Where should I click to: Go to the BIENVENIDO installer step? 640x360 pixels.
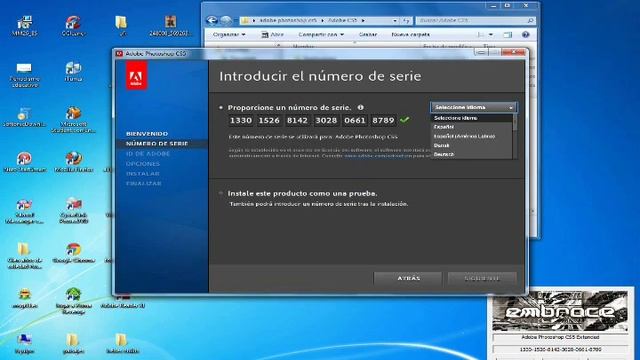(147, 134)
